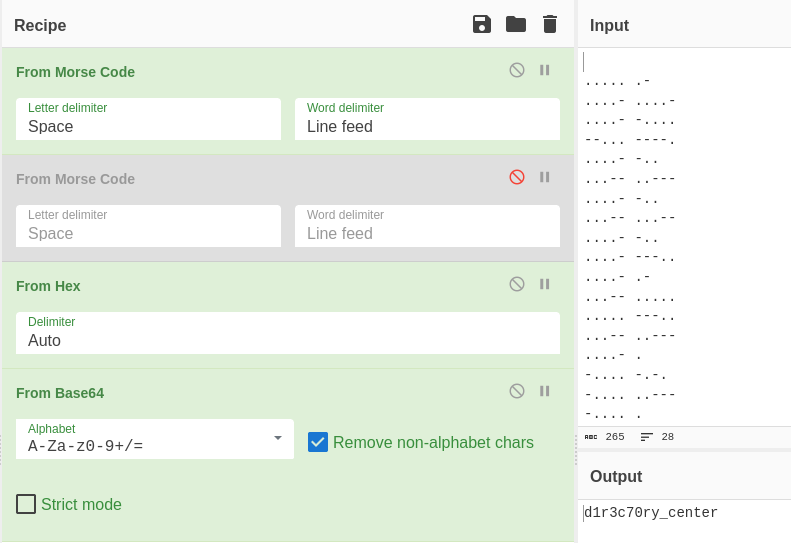Set breakpoint on first From Morse Code
Screen dimensions: 791x543
[545, 70]
